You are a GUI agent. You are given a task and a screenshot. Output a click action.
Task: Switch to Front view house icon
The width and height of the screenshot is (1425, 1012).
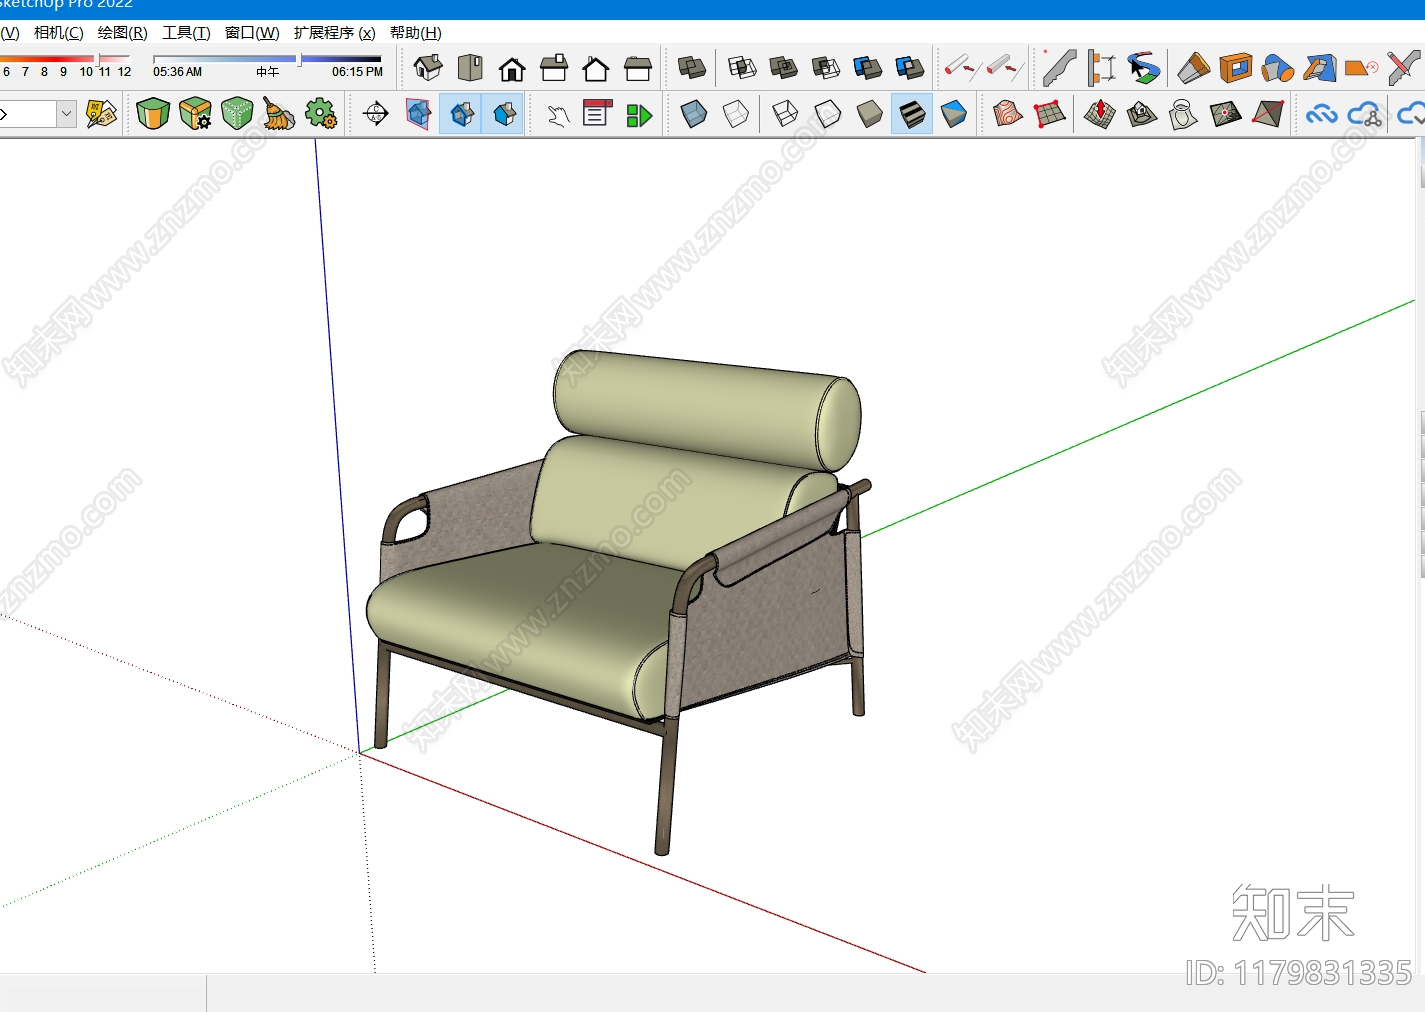(x=512, y=68)
